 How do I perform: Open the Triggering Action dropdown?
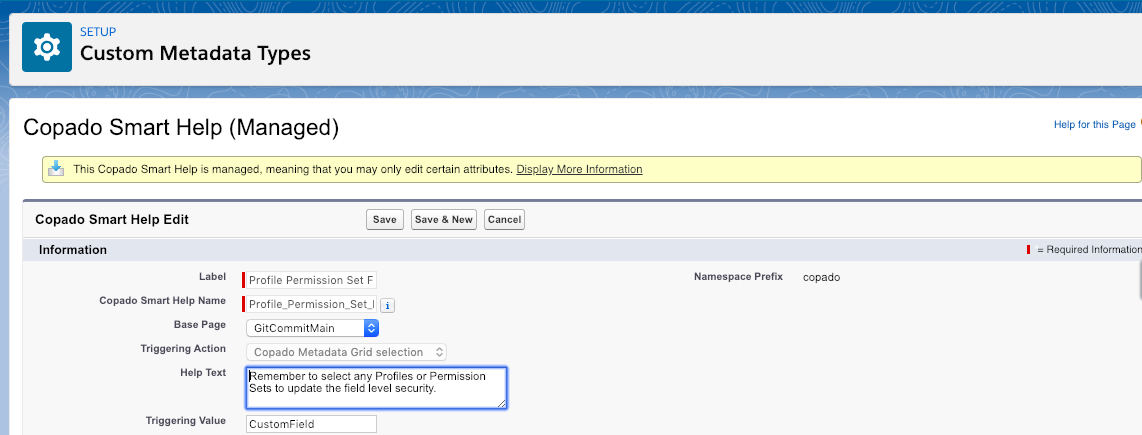[346, 352]
